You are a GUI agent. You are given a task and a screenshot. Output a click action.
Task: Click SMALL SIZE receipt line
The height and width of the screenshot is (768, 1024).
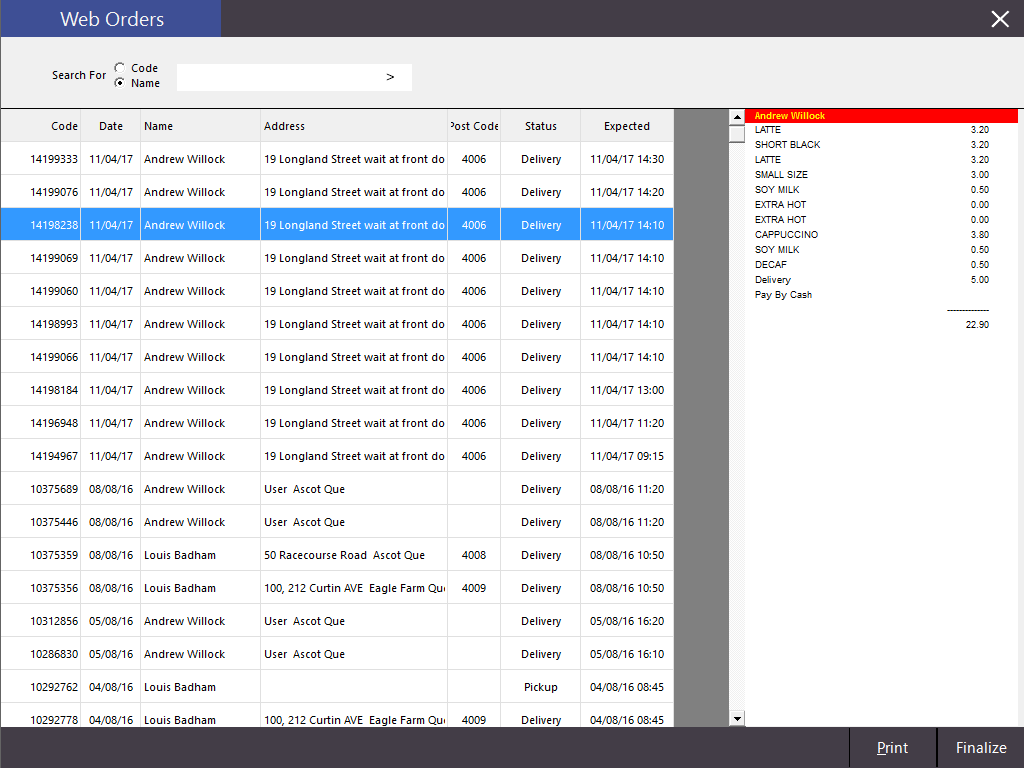(x=872, y=174)
